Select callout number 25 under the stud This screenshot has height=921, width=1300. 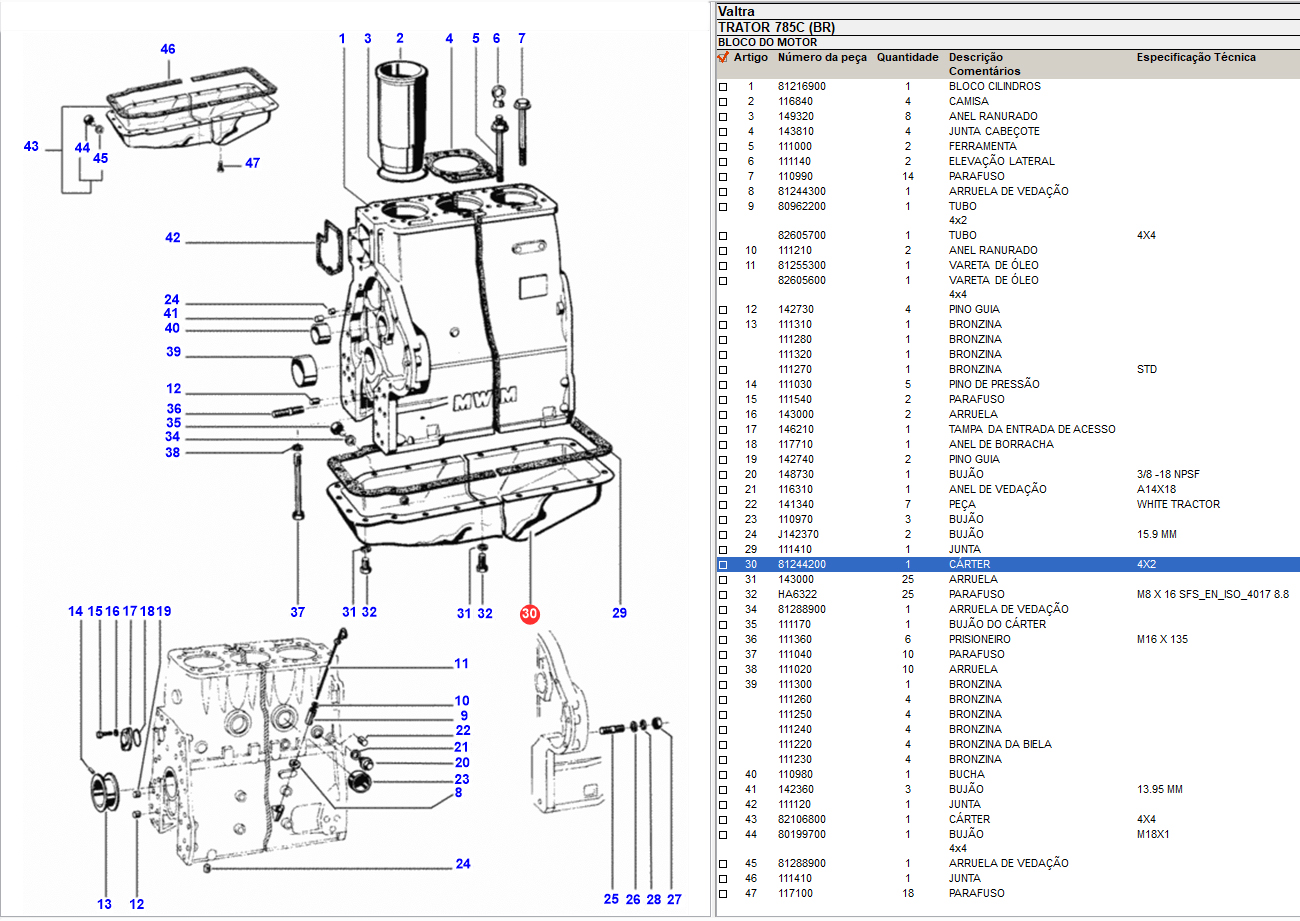[x=611, y=899]
